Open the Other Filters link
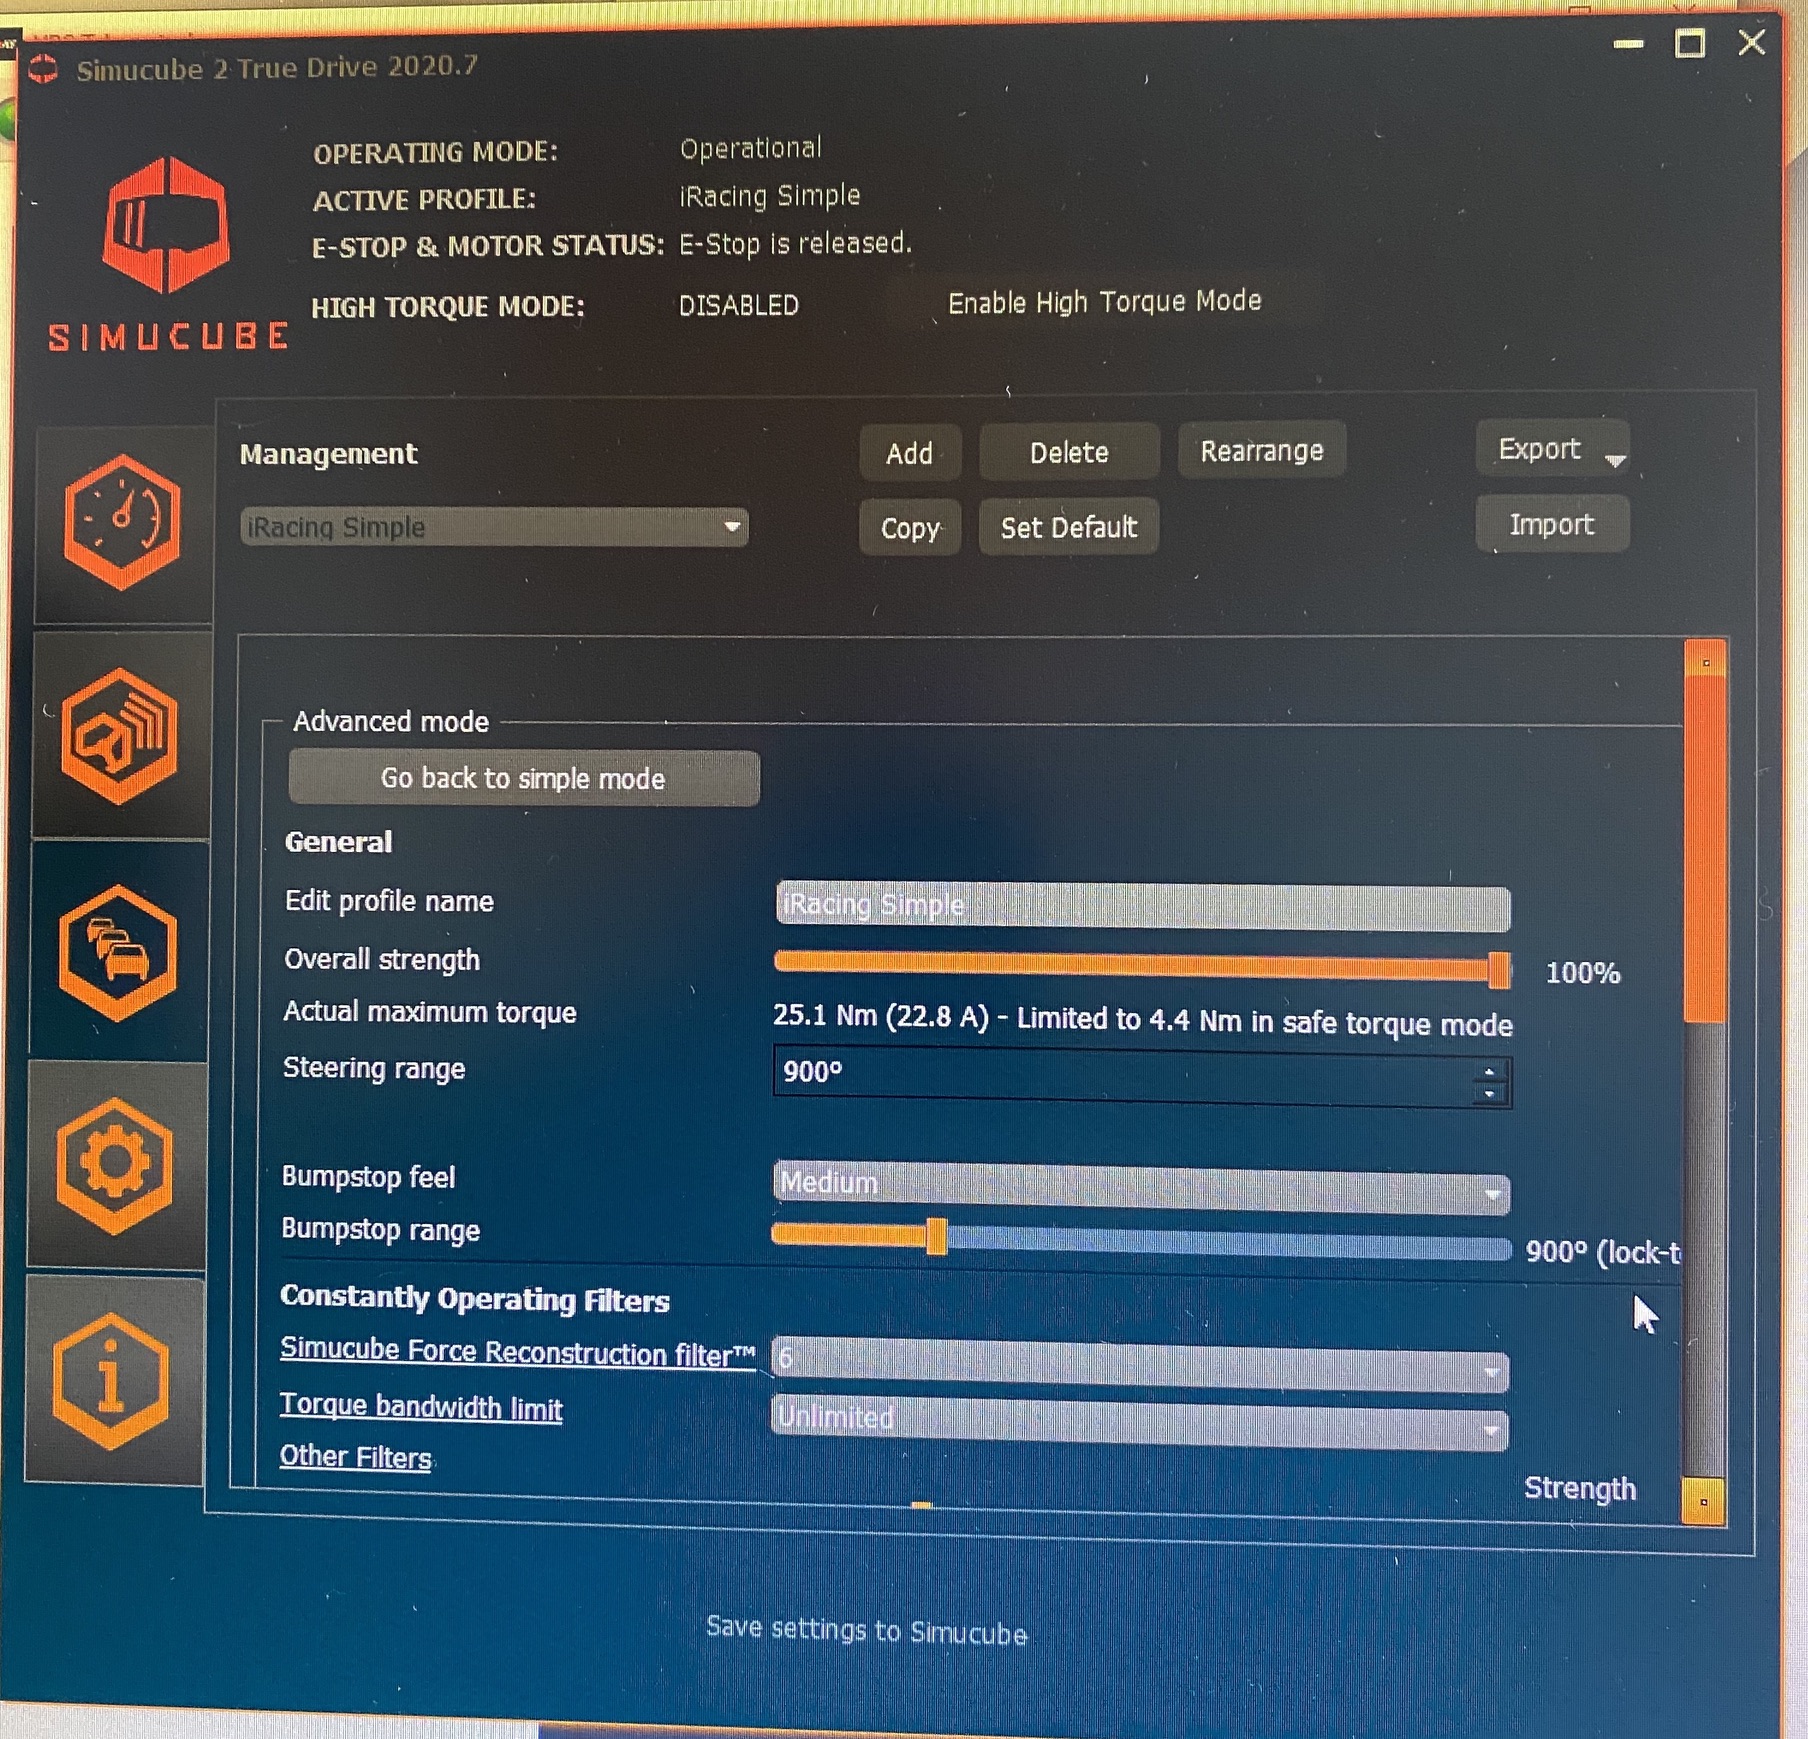 point(355,1457)
